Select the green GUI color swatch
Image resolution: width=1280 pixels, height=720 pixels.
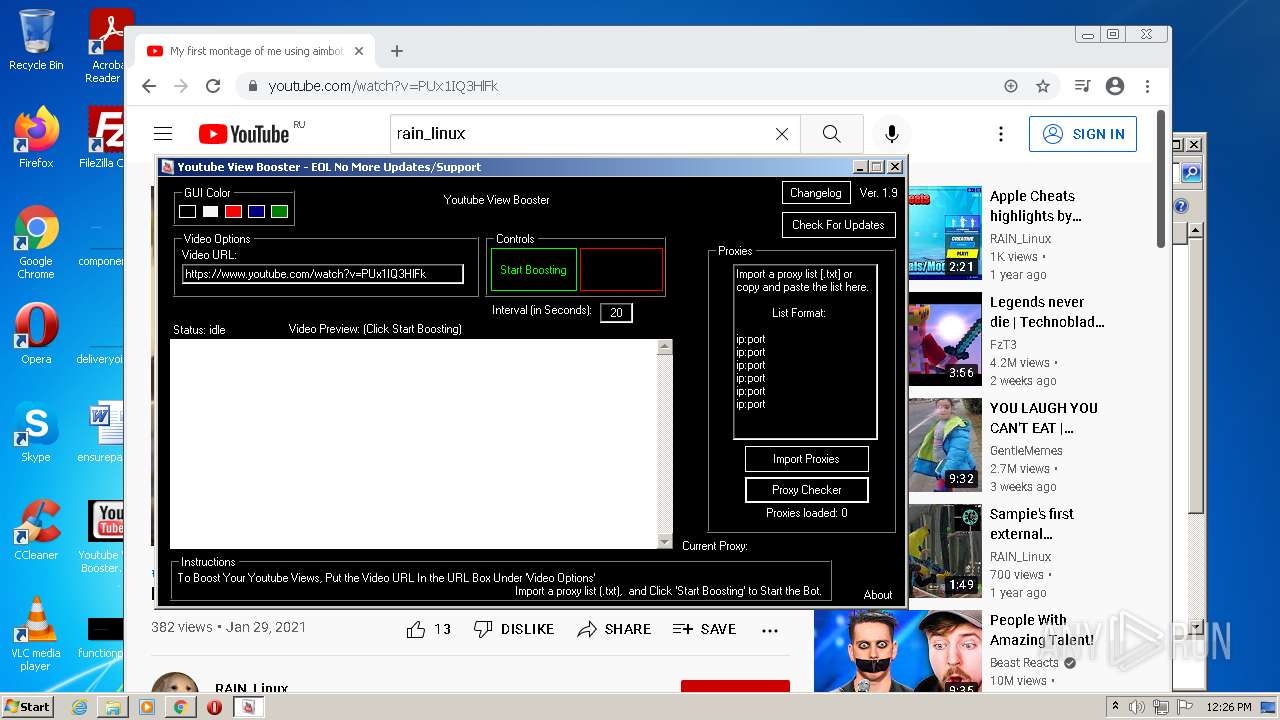coord(279,211)
